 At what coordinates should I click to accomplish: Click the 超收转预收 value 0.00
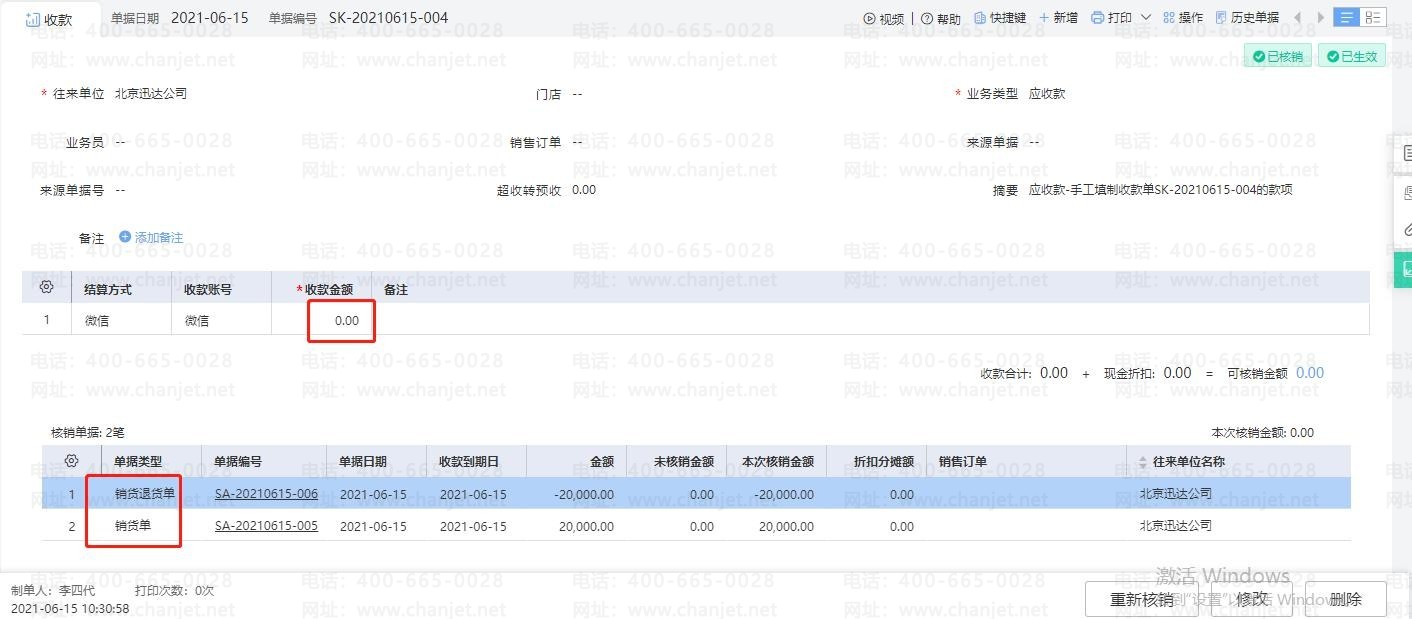pos(584,190)
